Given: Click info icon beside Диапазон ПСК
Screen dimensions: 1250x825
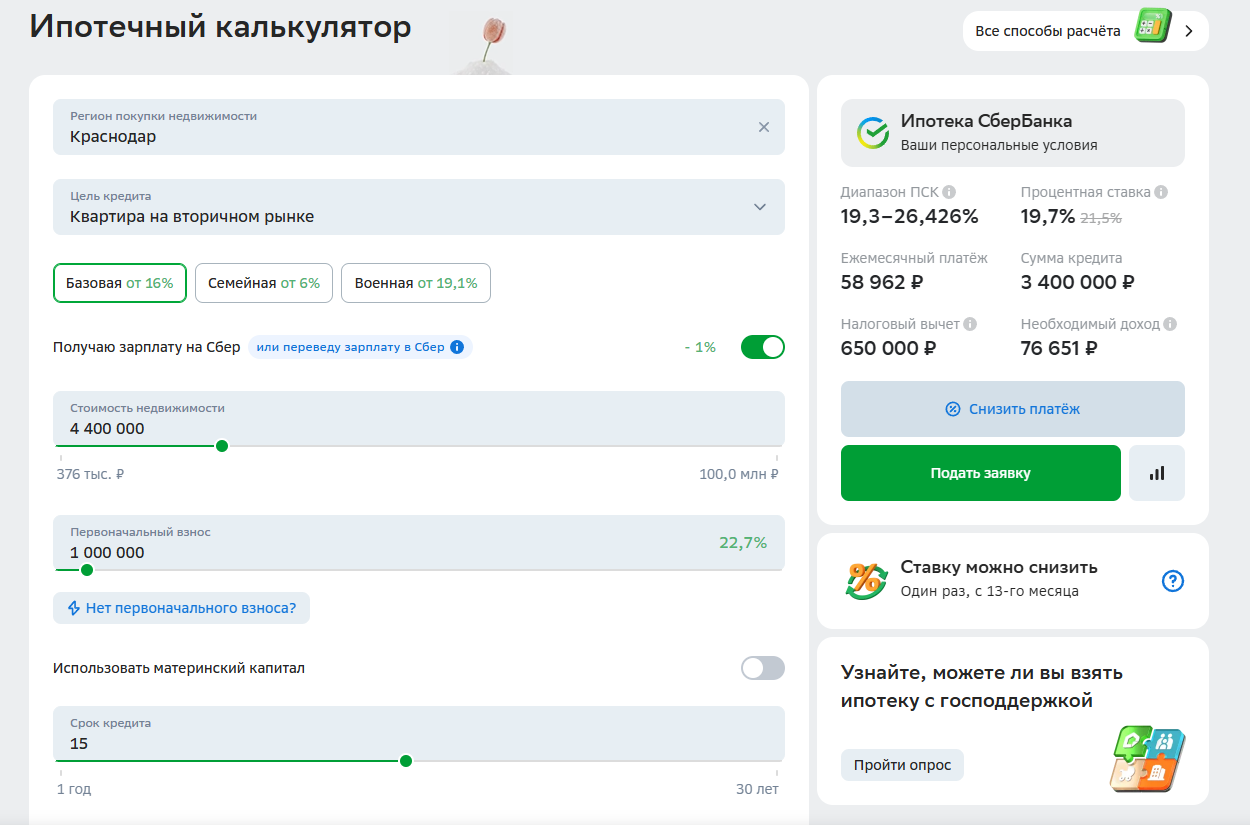Looking at the screenshot, I should pos(949,192).
